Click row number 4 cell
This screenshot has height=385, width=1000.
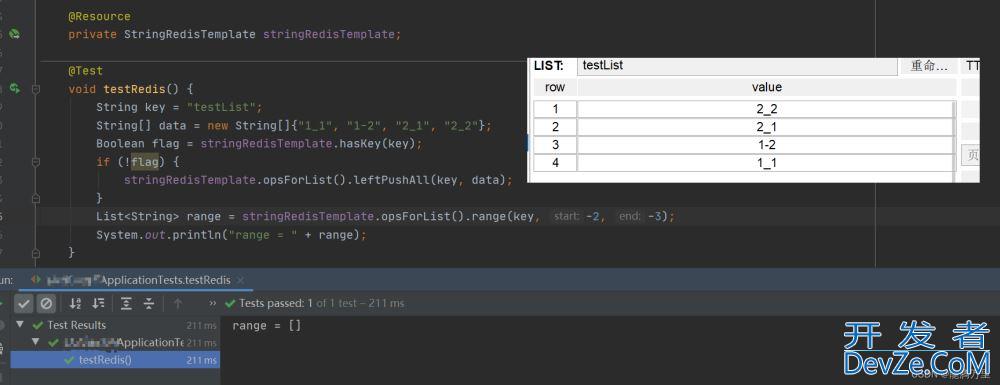coord(555,163)
